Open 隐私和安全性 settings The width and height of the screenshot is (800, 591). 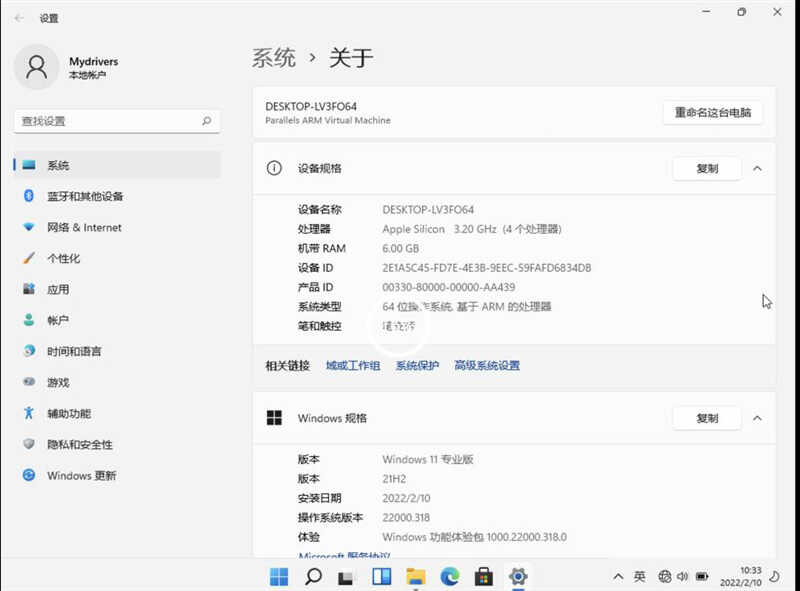(x=117, y=445)
